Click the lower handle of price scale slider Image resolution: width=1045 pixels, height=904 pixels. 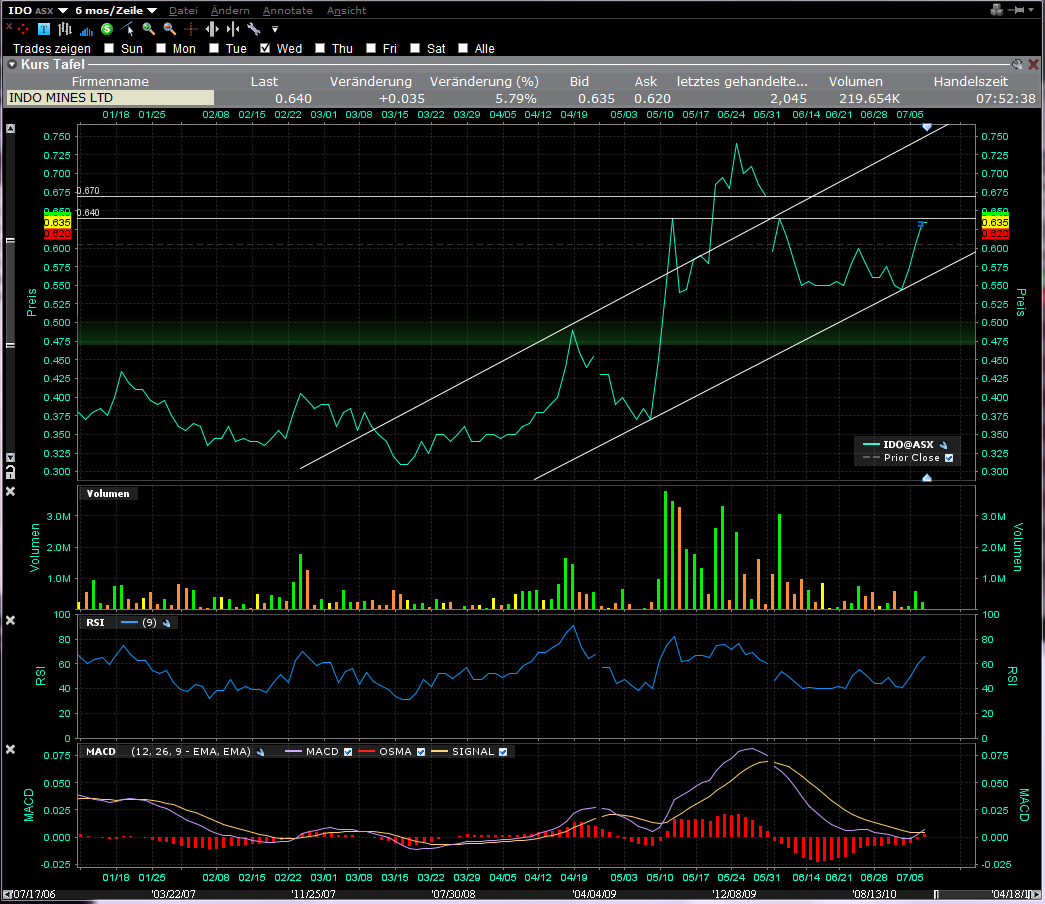(x=11, y=345)
